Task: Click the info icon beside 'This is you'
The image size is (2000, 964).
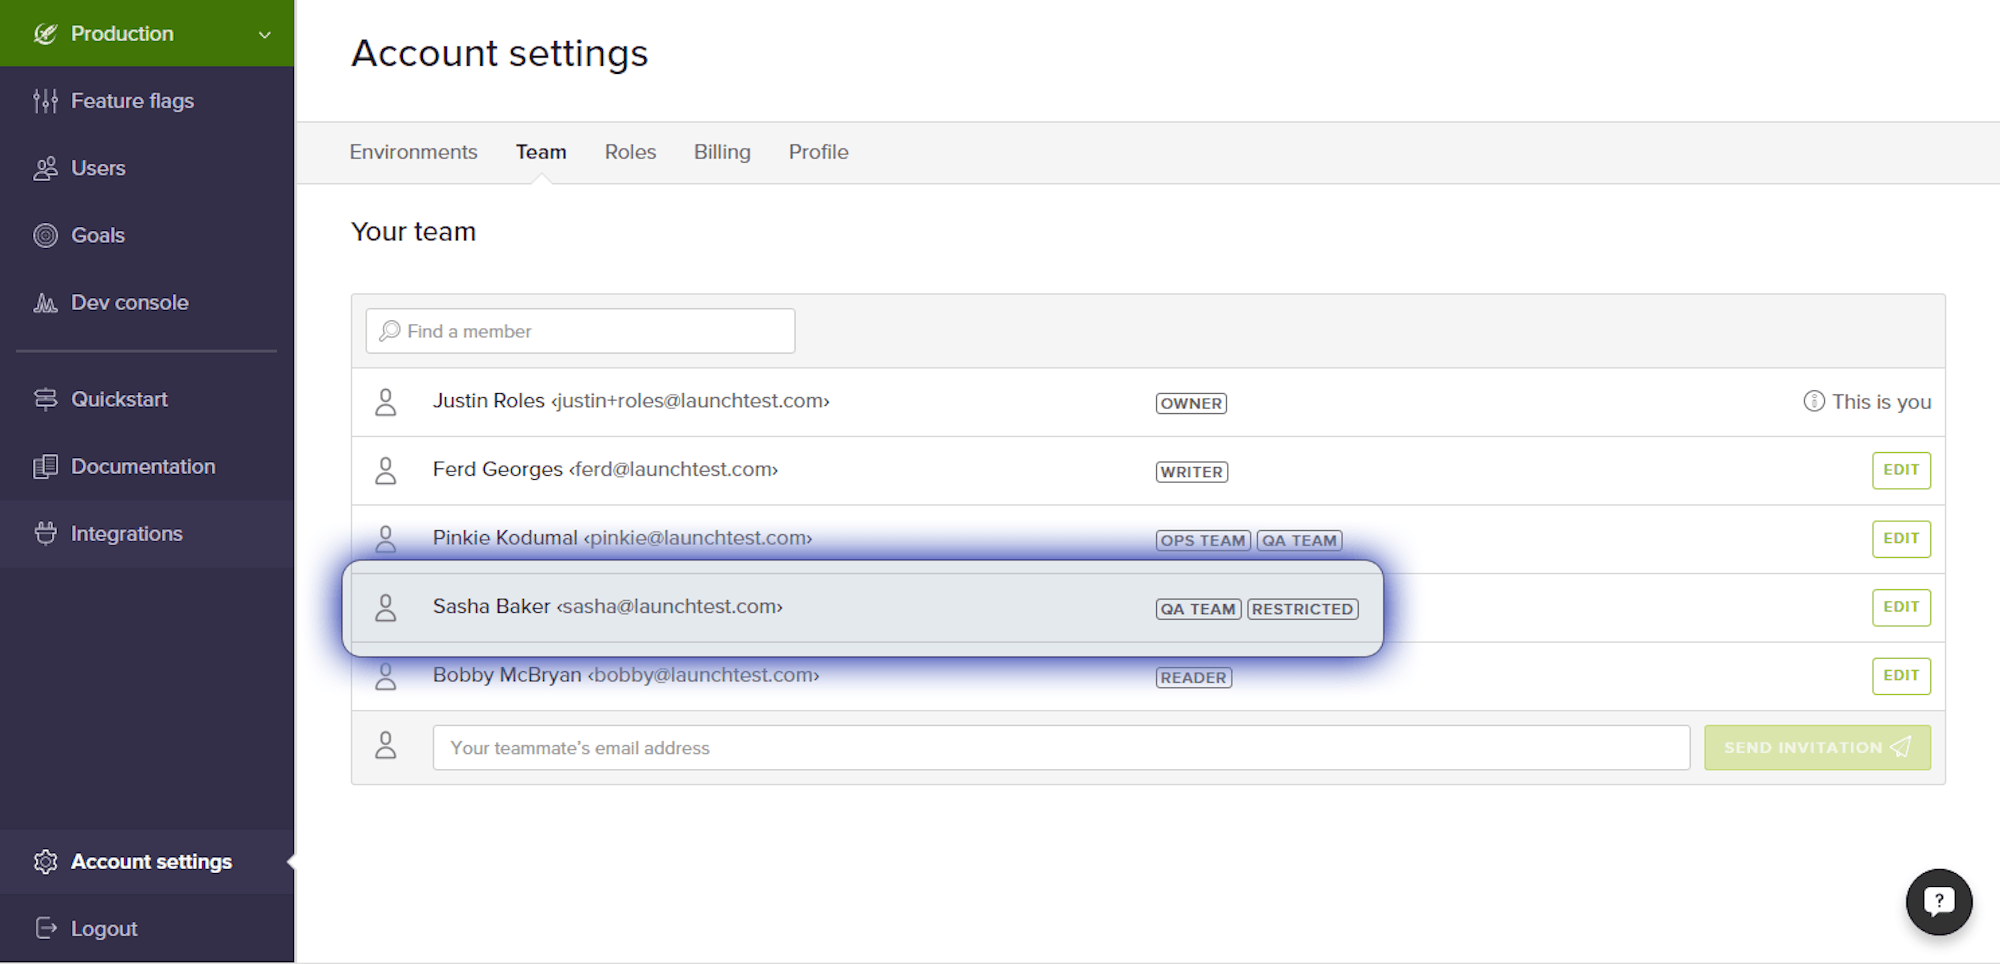Action: coord(1813,401)
